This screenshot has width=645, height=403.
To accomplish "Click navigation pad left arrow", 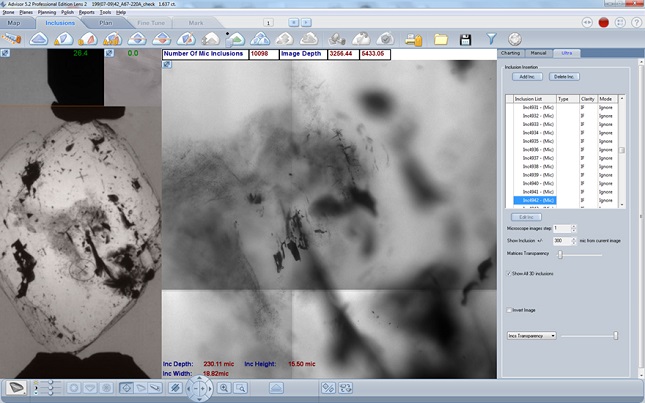I will point(190,388).
